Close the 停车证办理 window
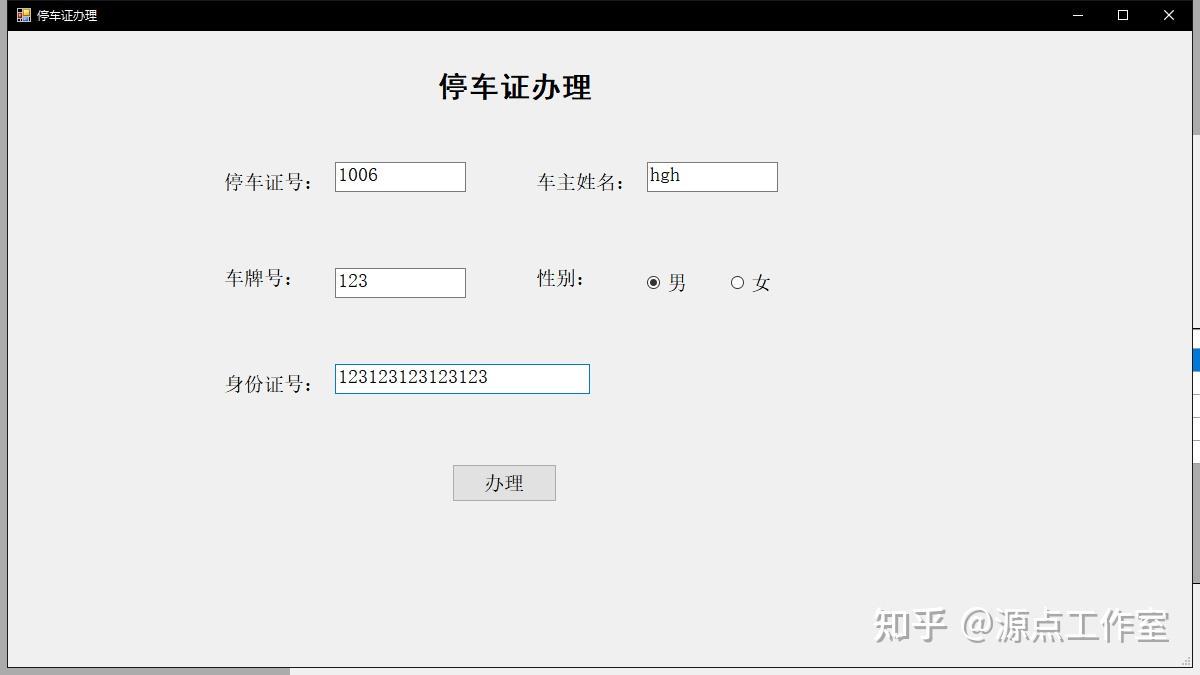This screenshot has height=675, width=1200. tap(1168, 15)
